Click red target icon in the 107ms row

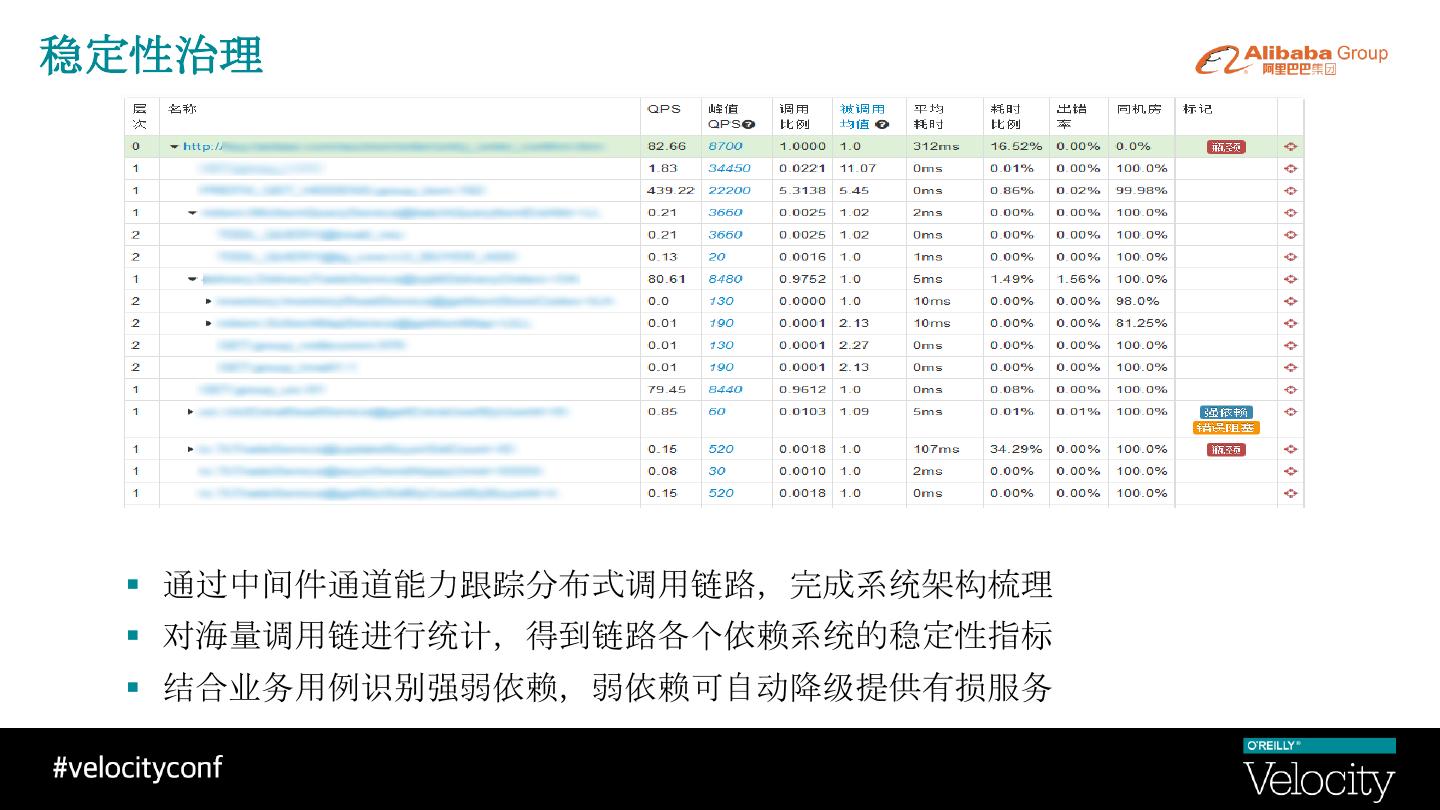[1291, 450]
